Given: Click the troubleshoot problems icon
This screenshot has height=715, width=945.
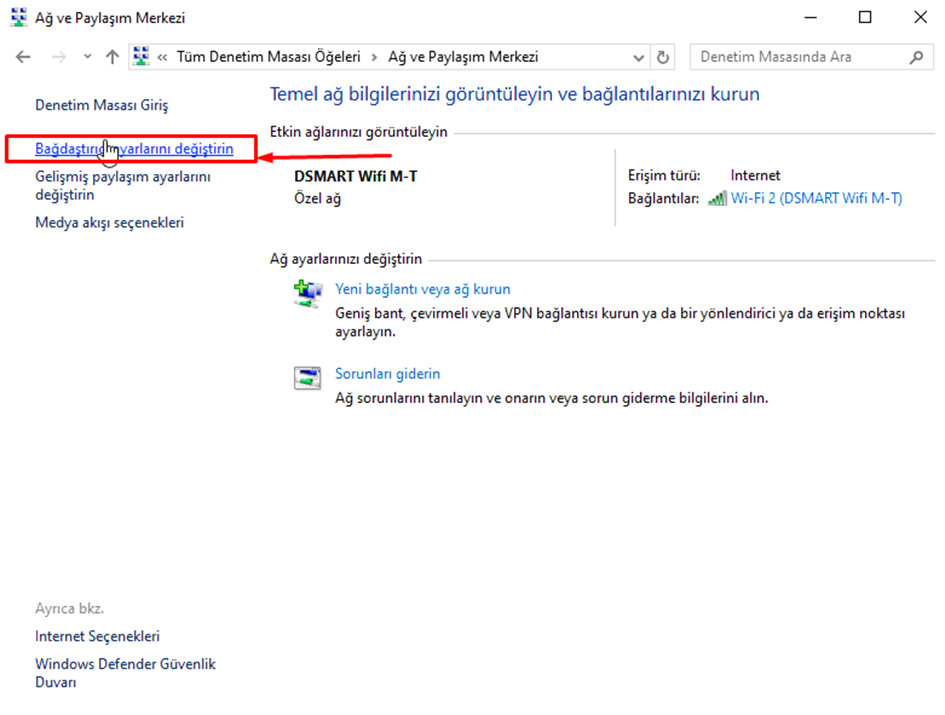Looking at the screenshot, I should [307, 378].
